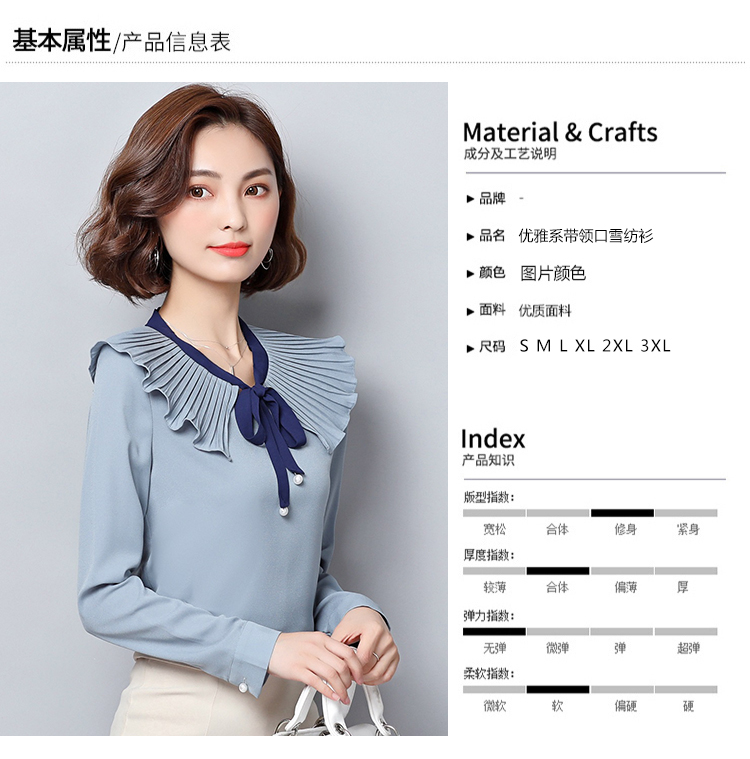Select the black 无弹 segment in 弹力指数
The image size is (750, 759).
[494, 632]
